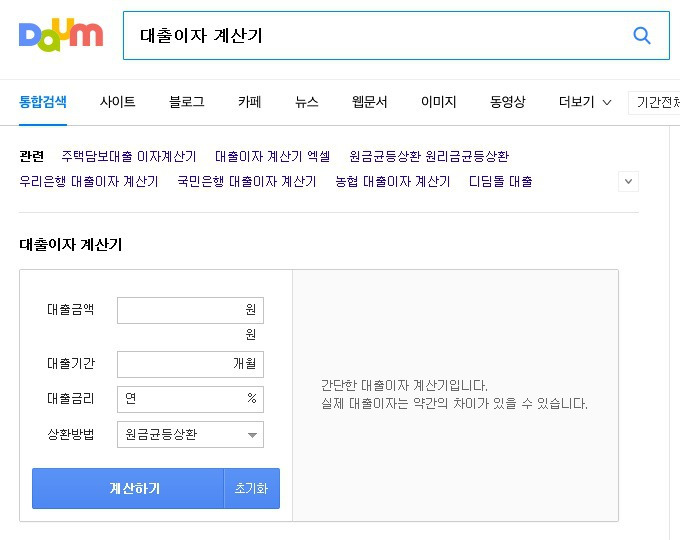Image resolution: width=680 pixels, height=540 pixels.
Task: Open the 동영상 tab
Action: tap(507, 102)
